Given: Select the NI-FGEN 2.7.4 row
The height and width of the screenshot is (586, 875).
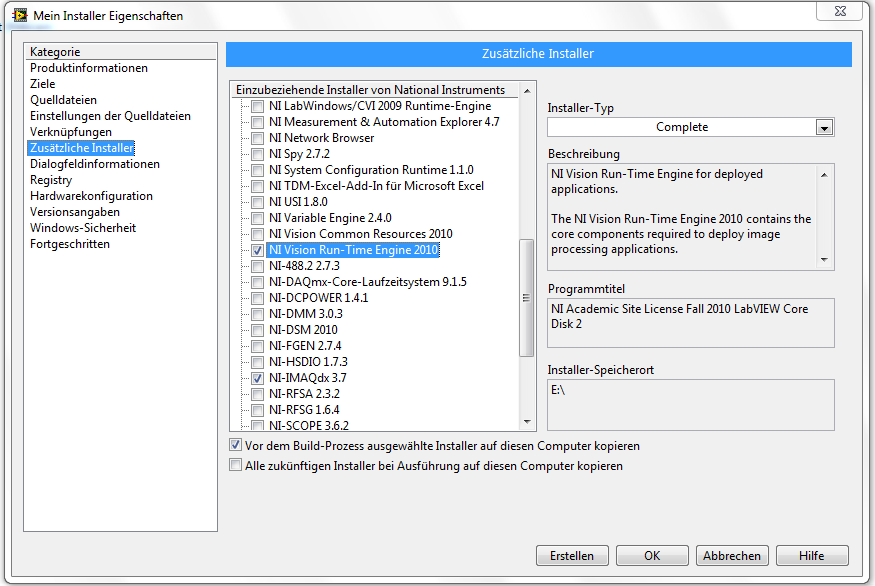Looking at the screenshot, I should [305, 346].
